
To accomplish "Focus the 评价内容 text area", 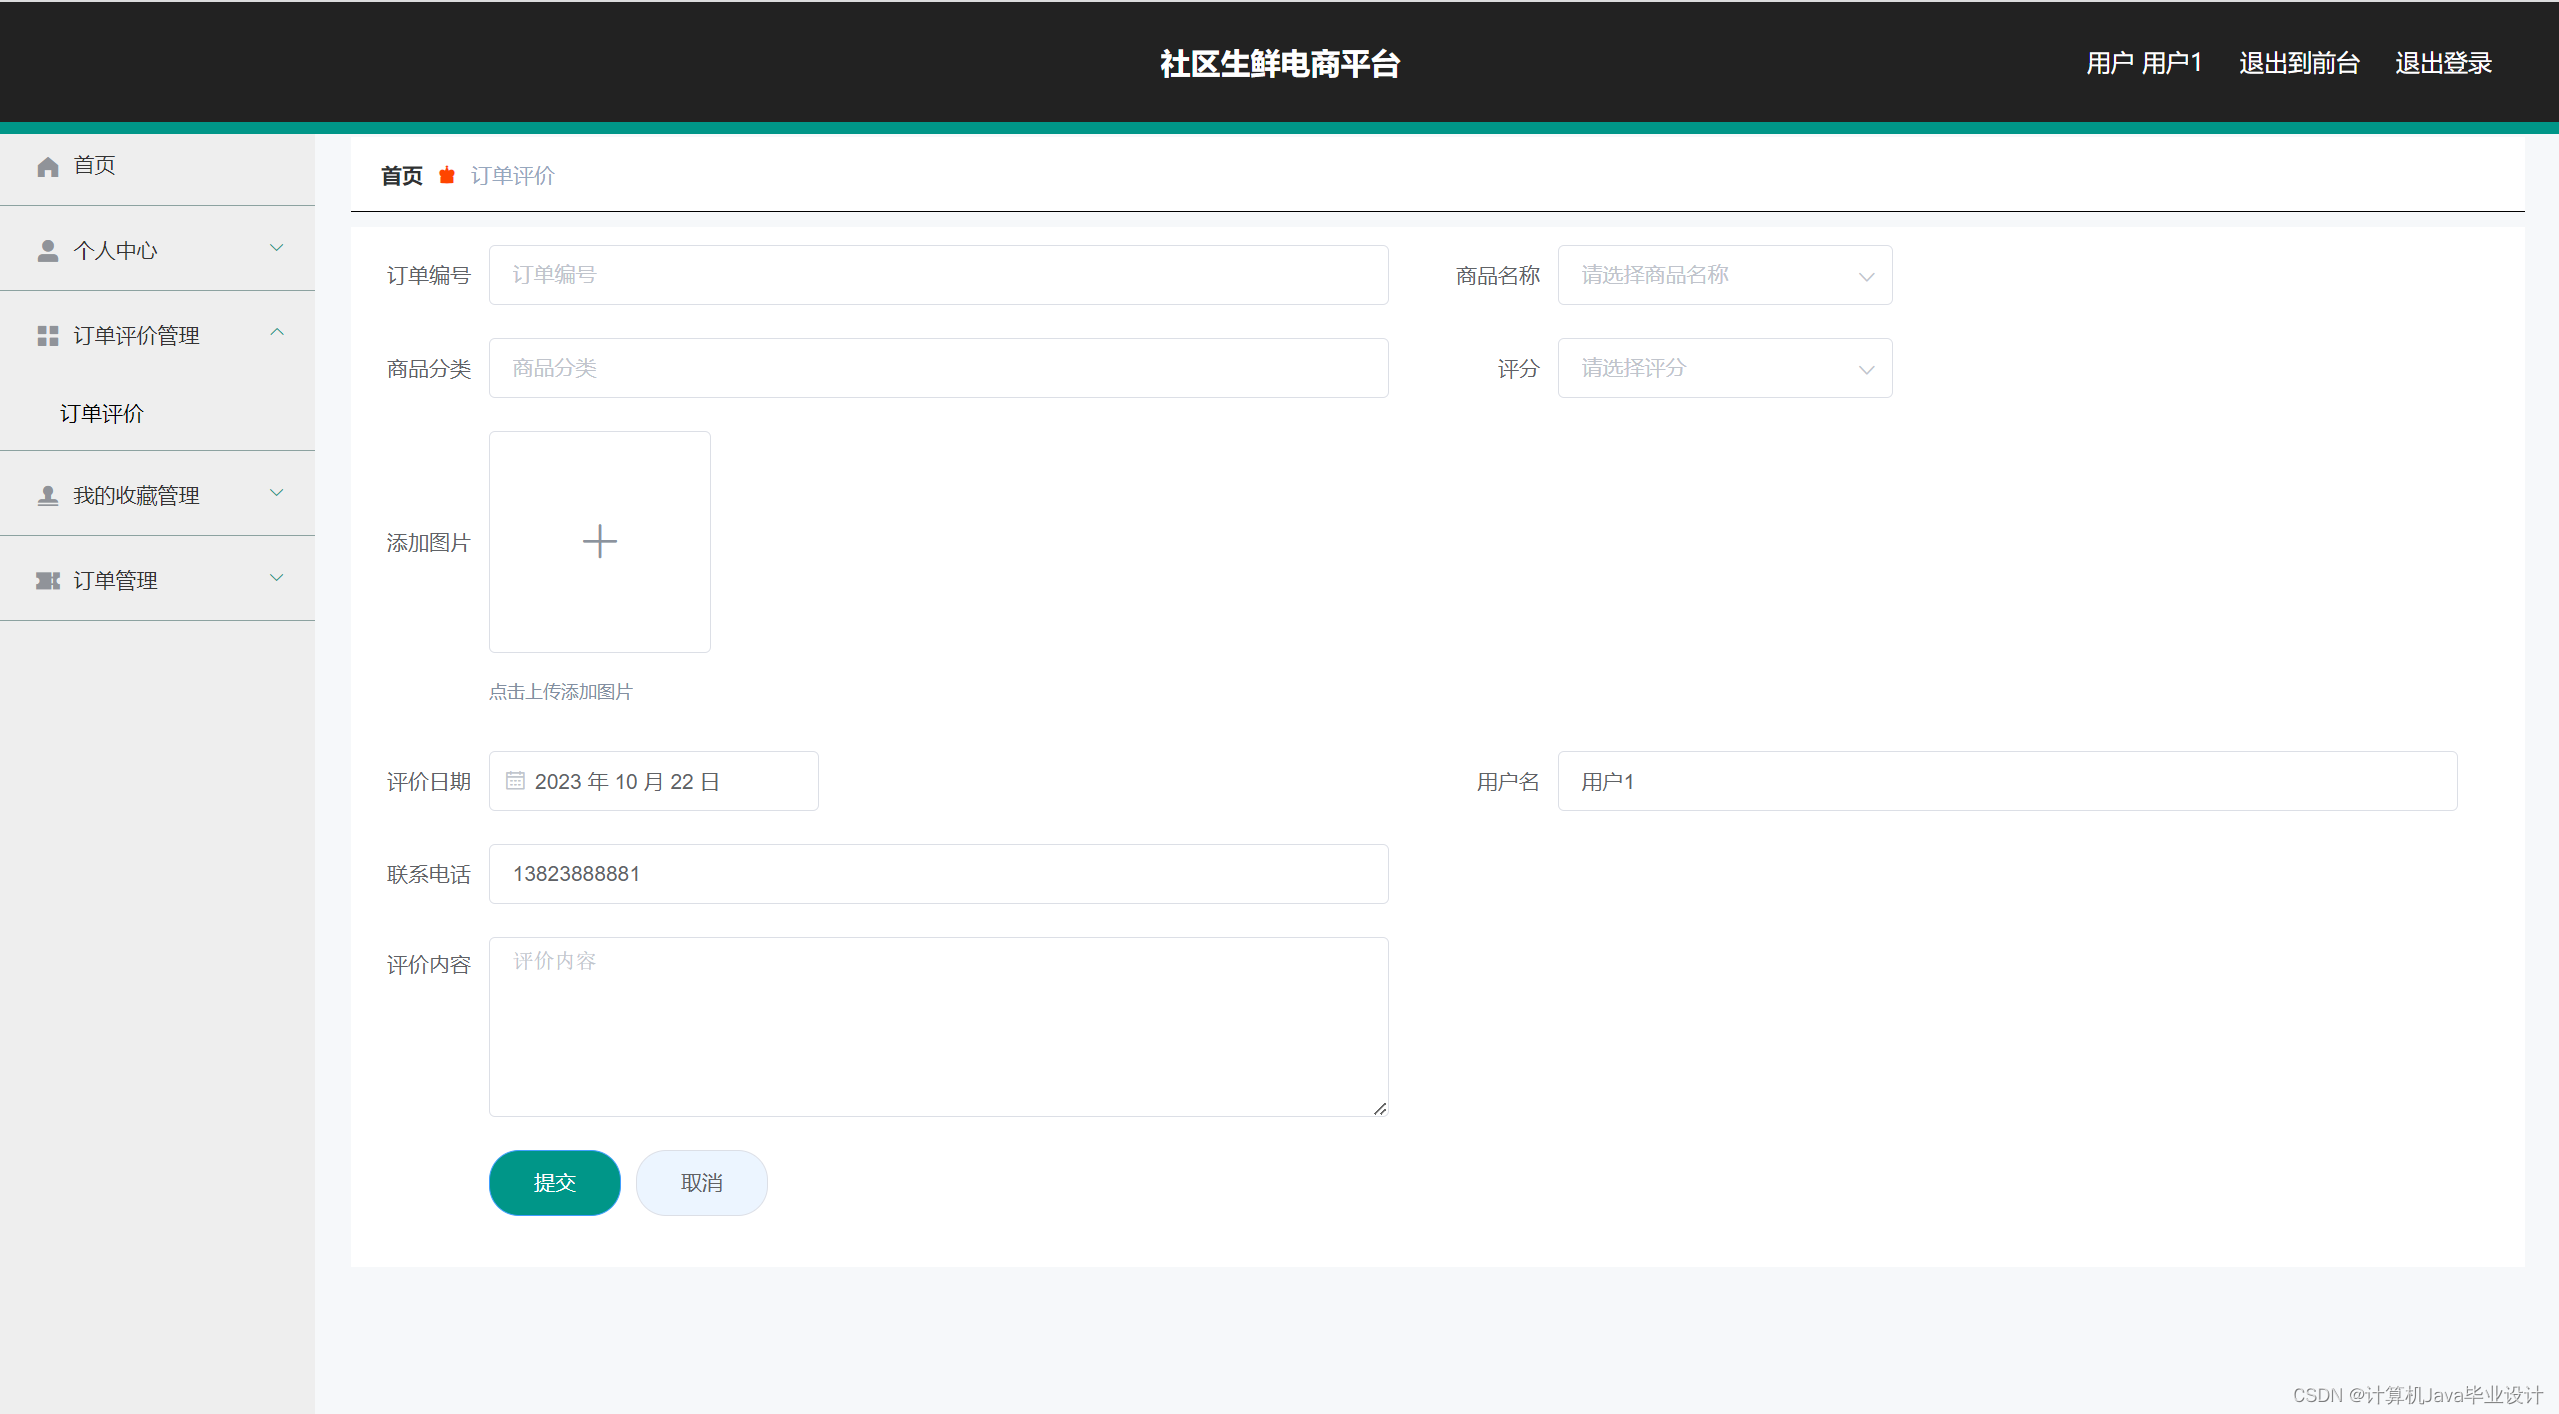I will click(938, 1027).
